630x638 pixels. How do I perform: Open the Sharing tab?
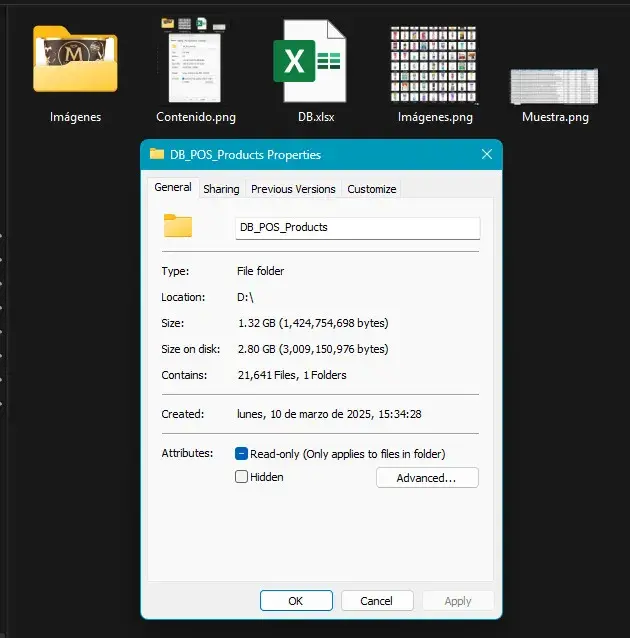tap(221, 189)
